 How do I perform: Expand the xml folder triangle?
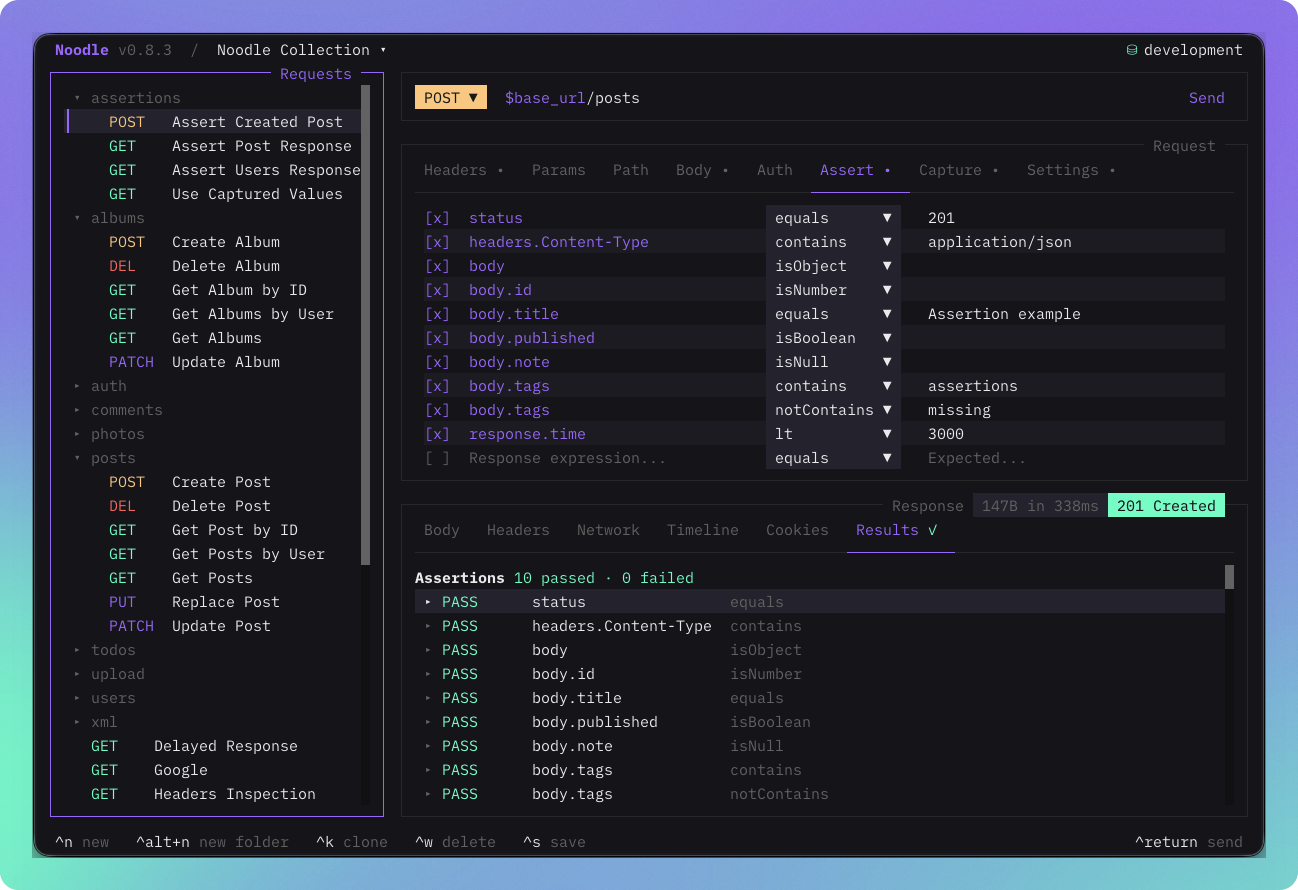point(77,722)
